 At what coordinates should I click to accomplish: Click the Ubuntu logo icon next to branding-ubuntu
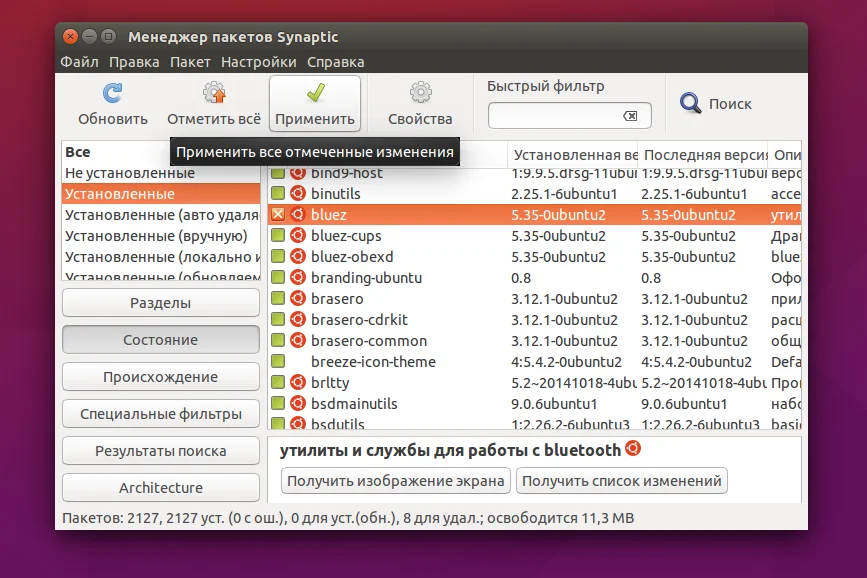pos(298,278)
